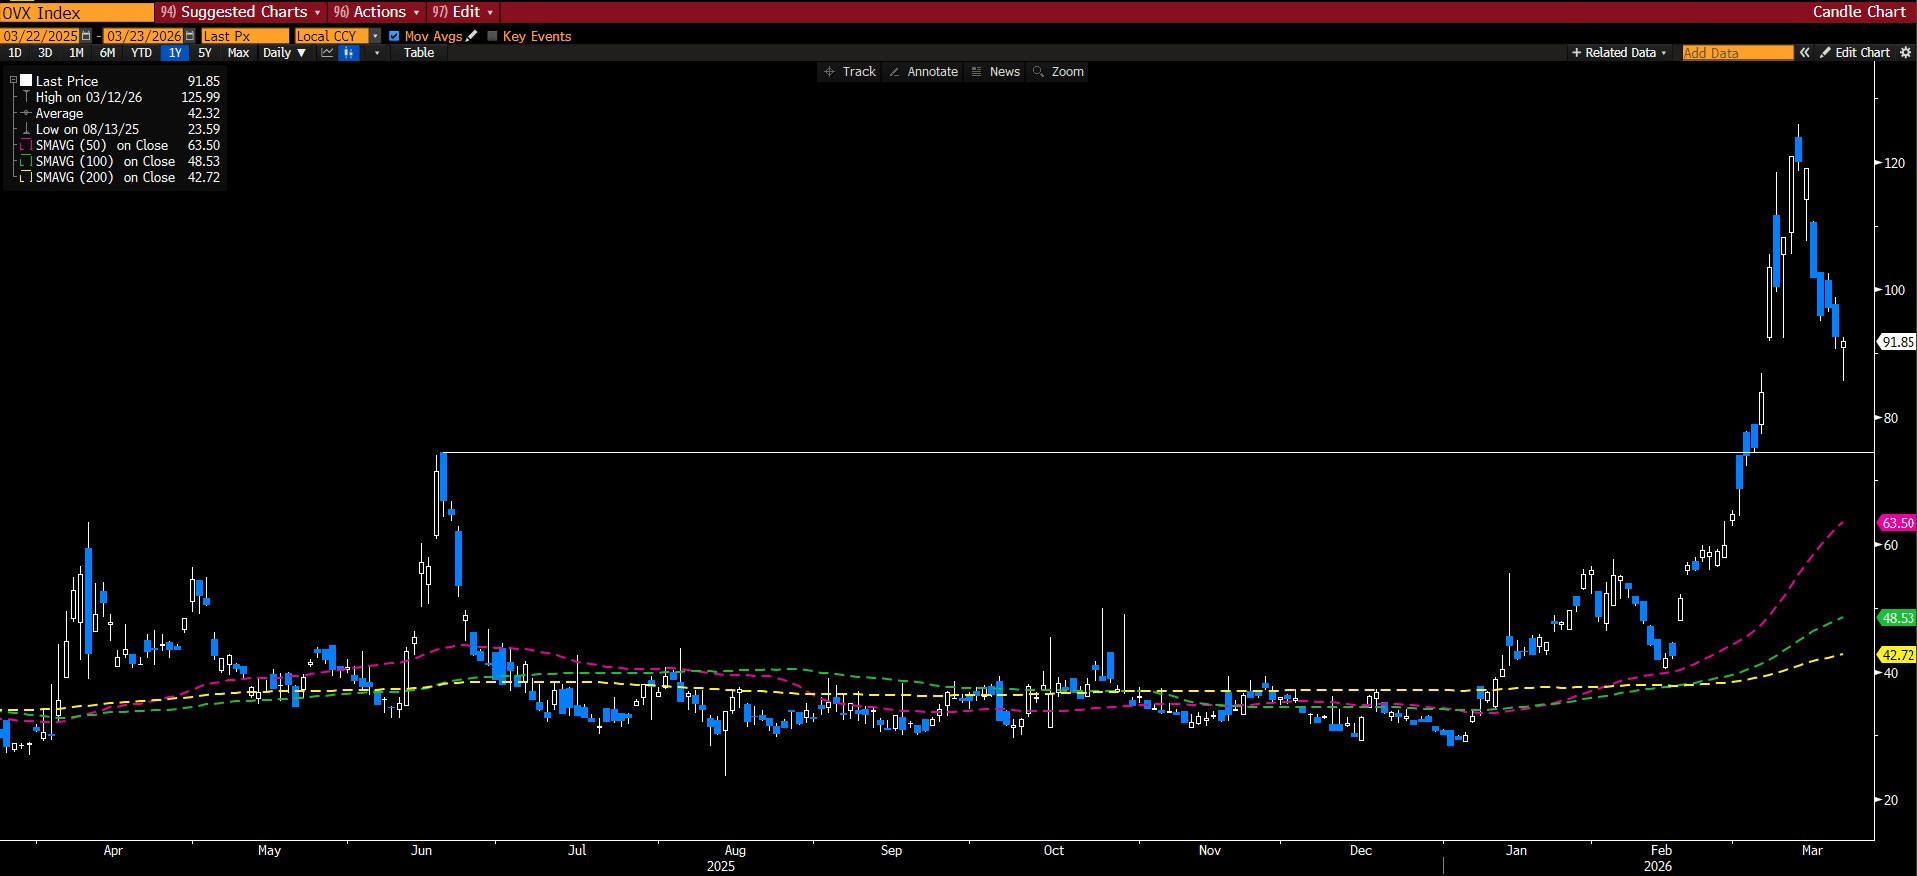Select the candle chart type icon
The image size is (1917, 876).
tap(349, 53)
